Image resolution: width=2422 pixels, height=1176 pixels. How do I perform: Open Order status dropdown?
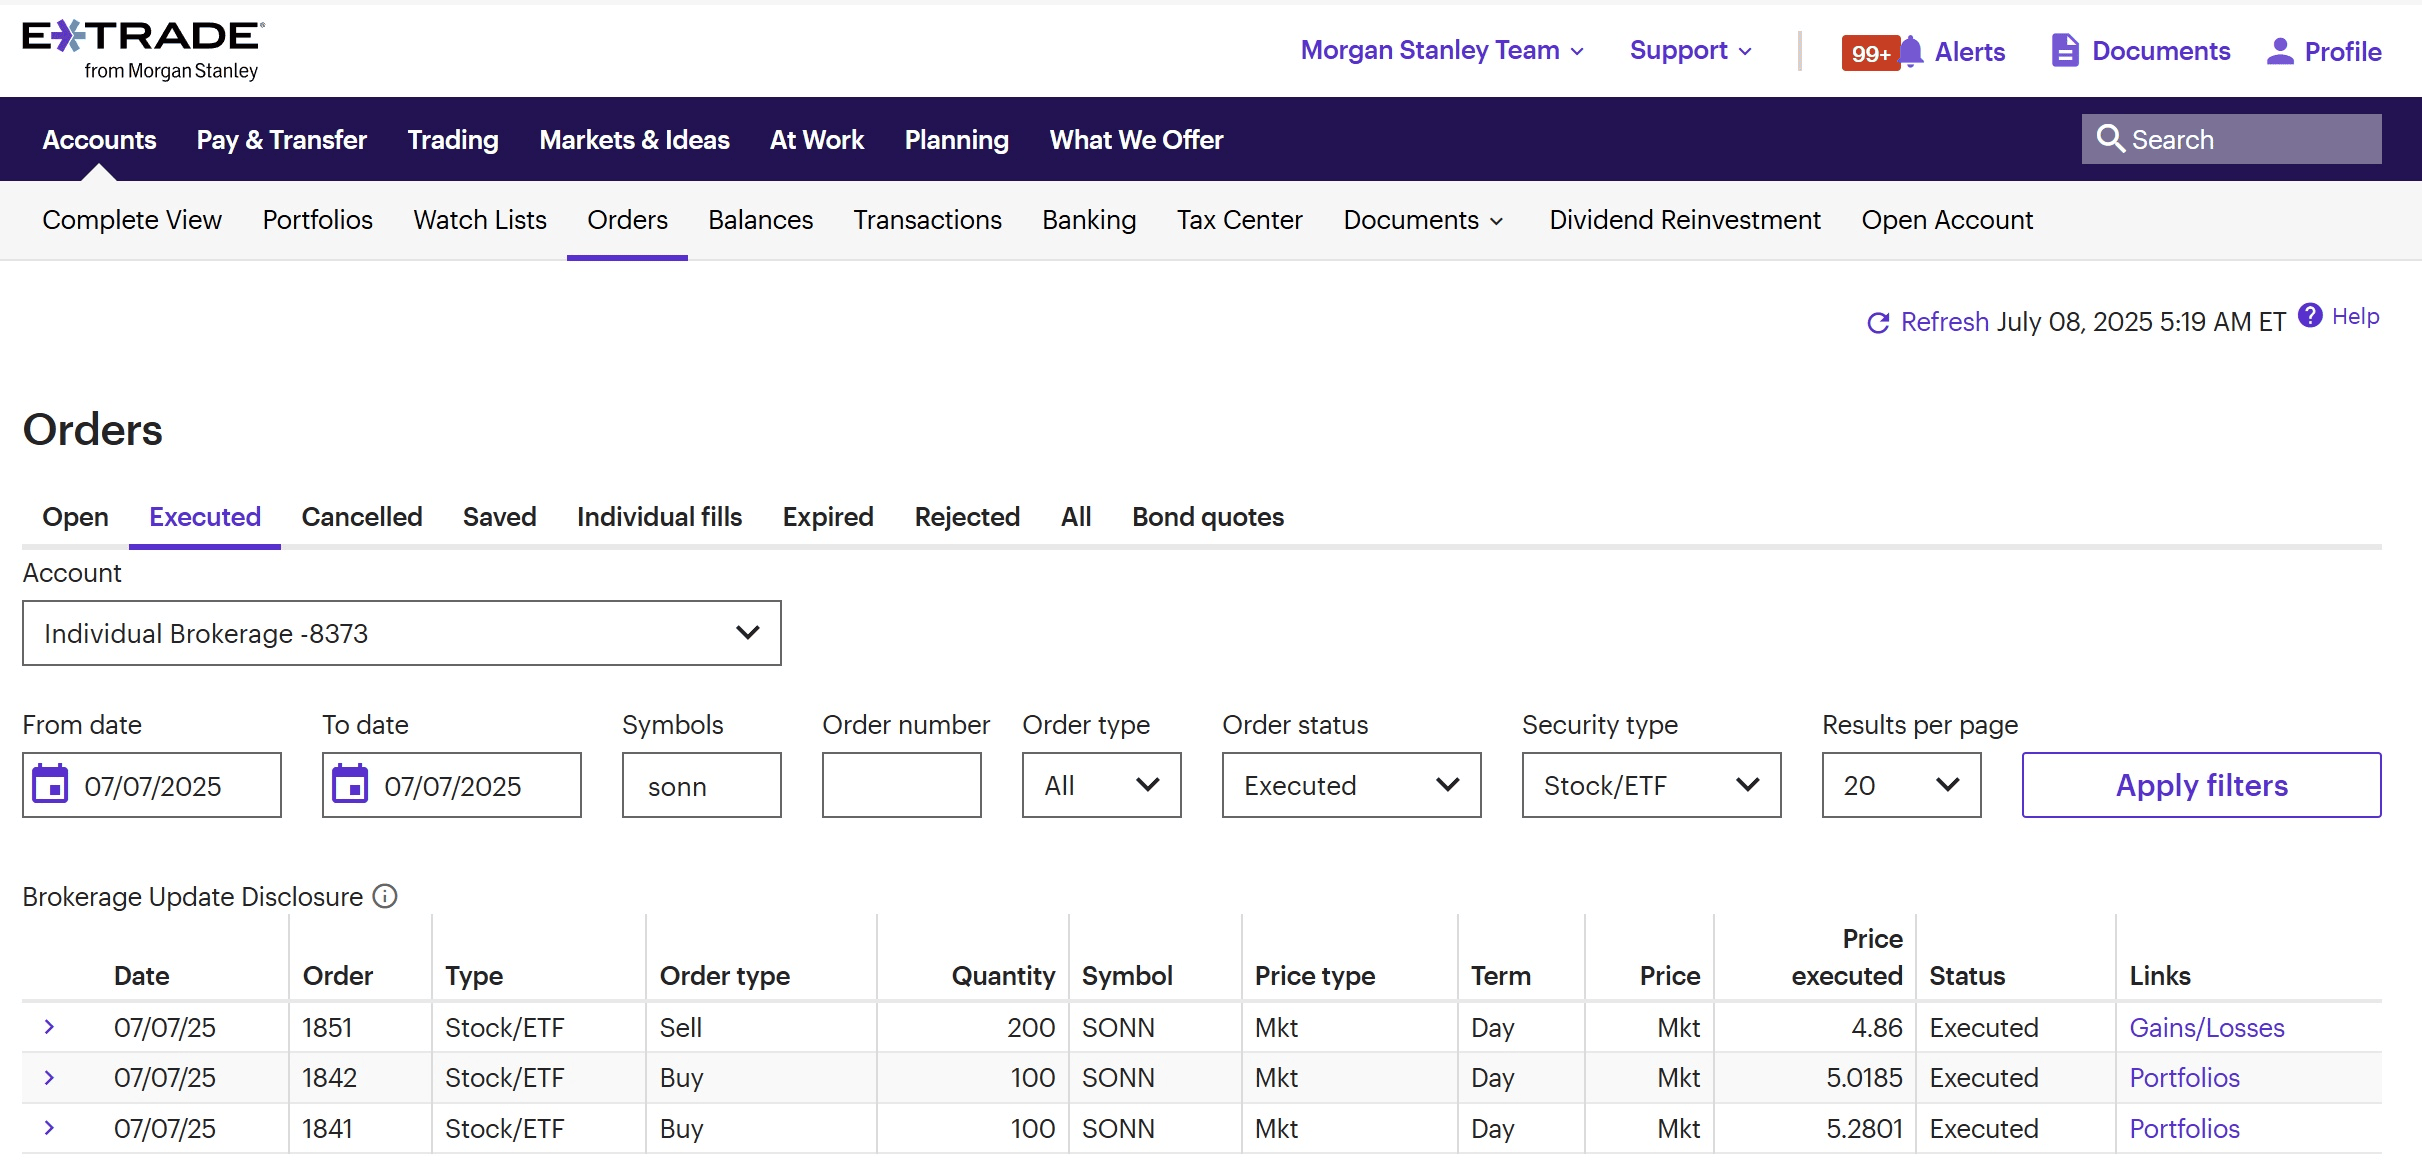1351,785
